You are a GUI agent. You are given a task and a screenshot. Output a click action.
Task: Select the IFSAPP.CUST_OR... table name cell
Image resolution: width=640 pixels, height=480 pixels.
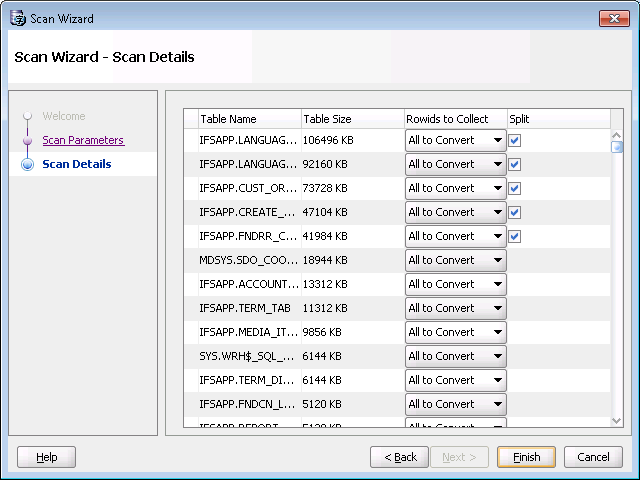(x=249, y=188)
